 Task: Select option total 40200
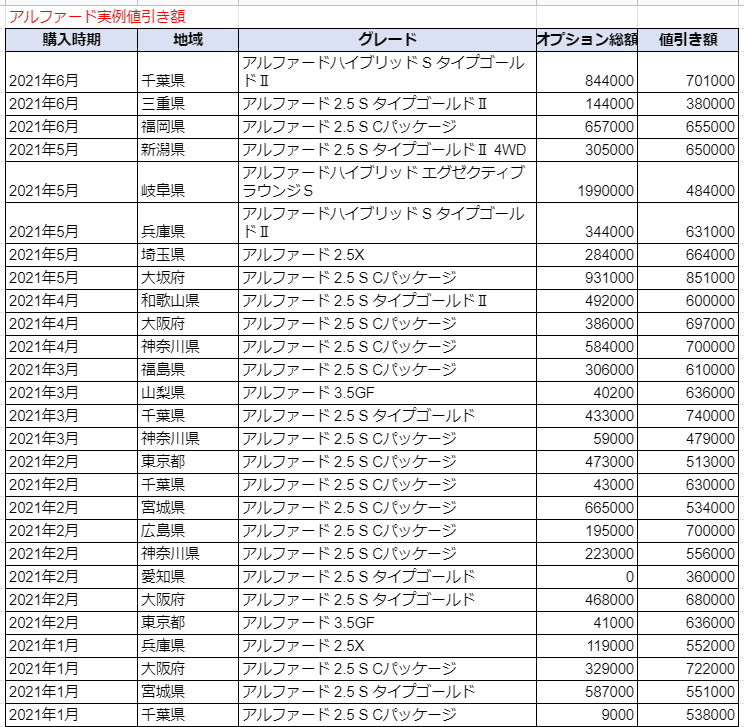[587, 393]
